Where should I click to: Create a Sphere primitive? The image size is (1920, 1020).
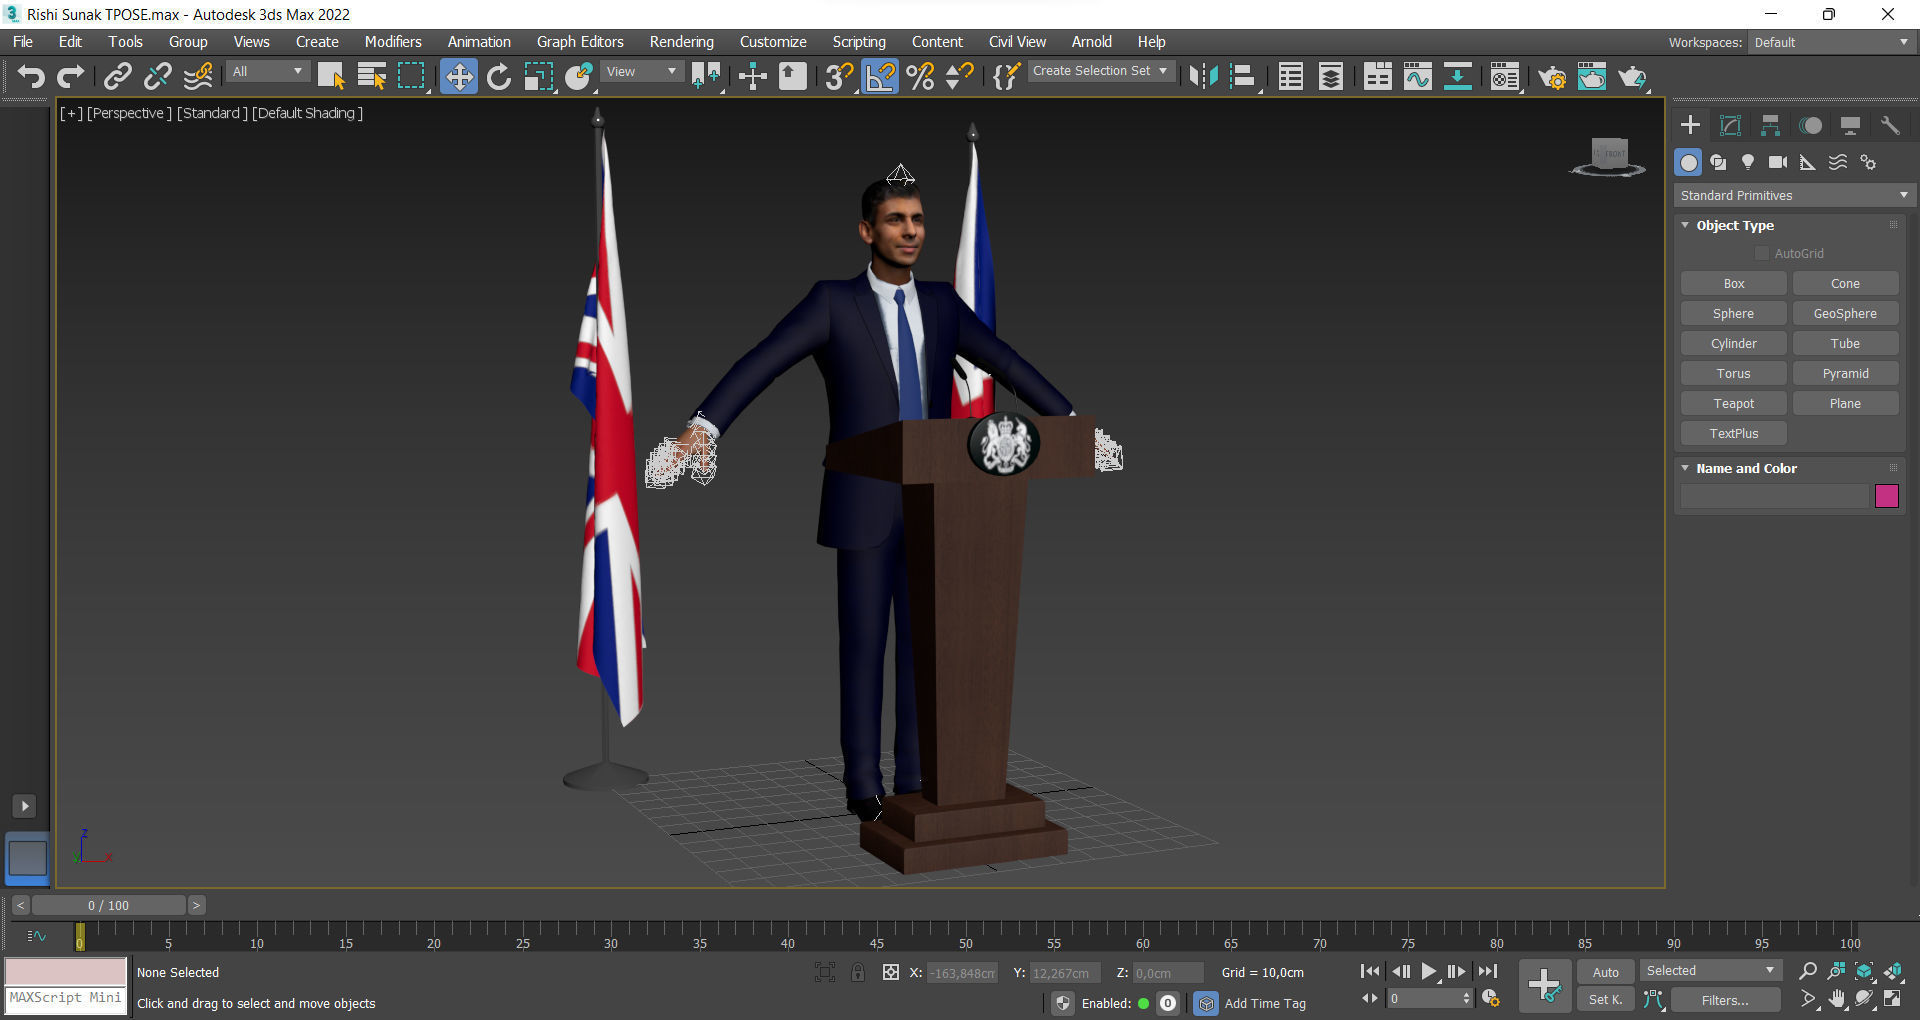click(1733, 314)
